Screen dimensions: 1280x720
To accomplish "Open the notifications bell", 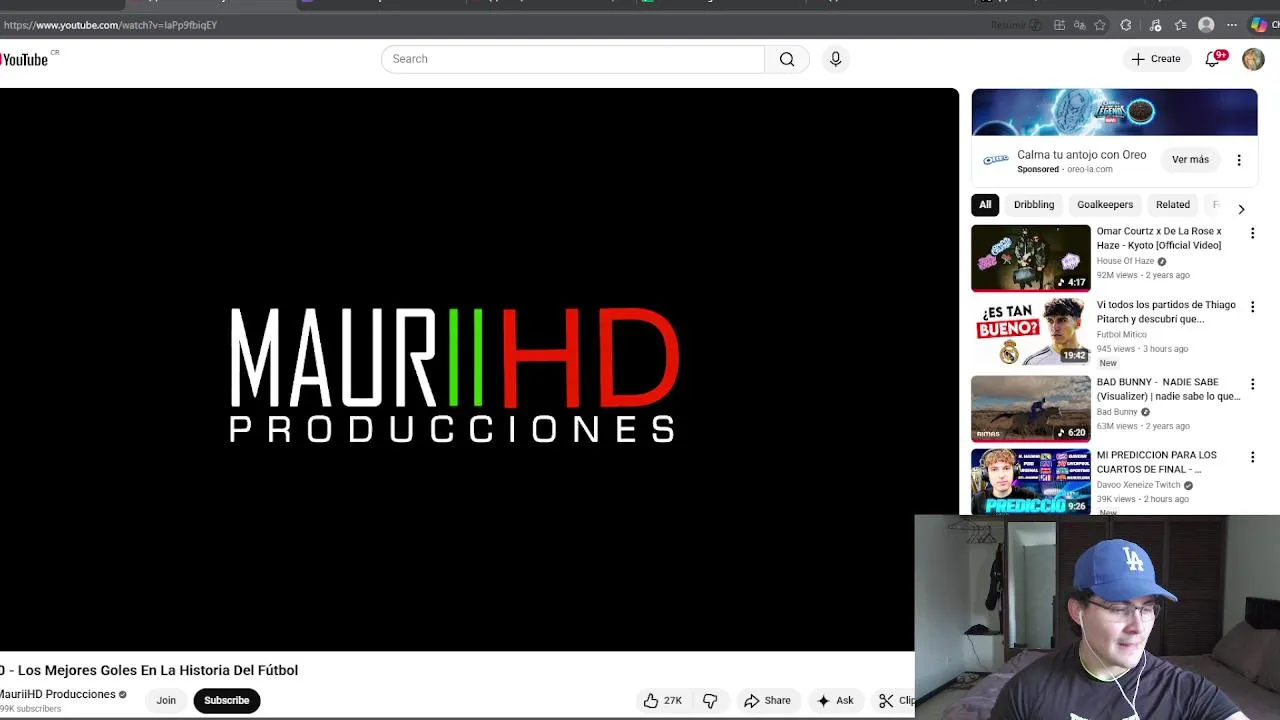I will [1212, 59].
